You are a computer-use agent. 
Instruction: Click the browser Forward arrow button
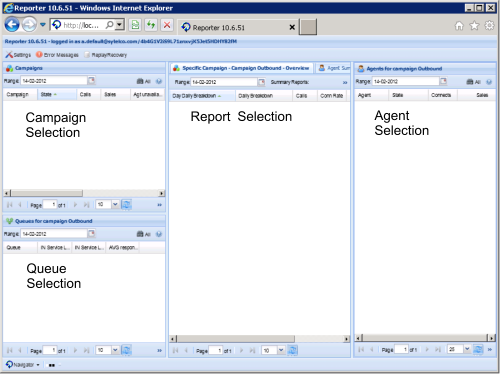(29, 25)
